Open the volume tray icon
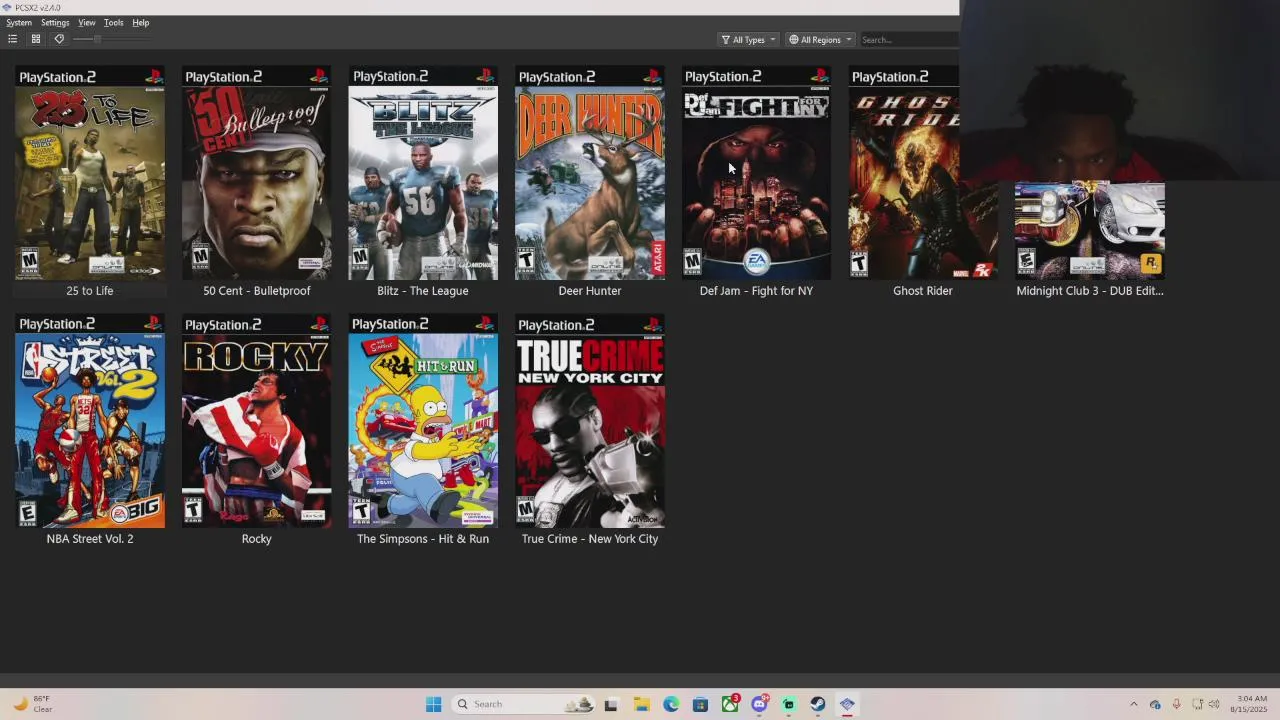 point(1214,704)
